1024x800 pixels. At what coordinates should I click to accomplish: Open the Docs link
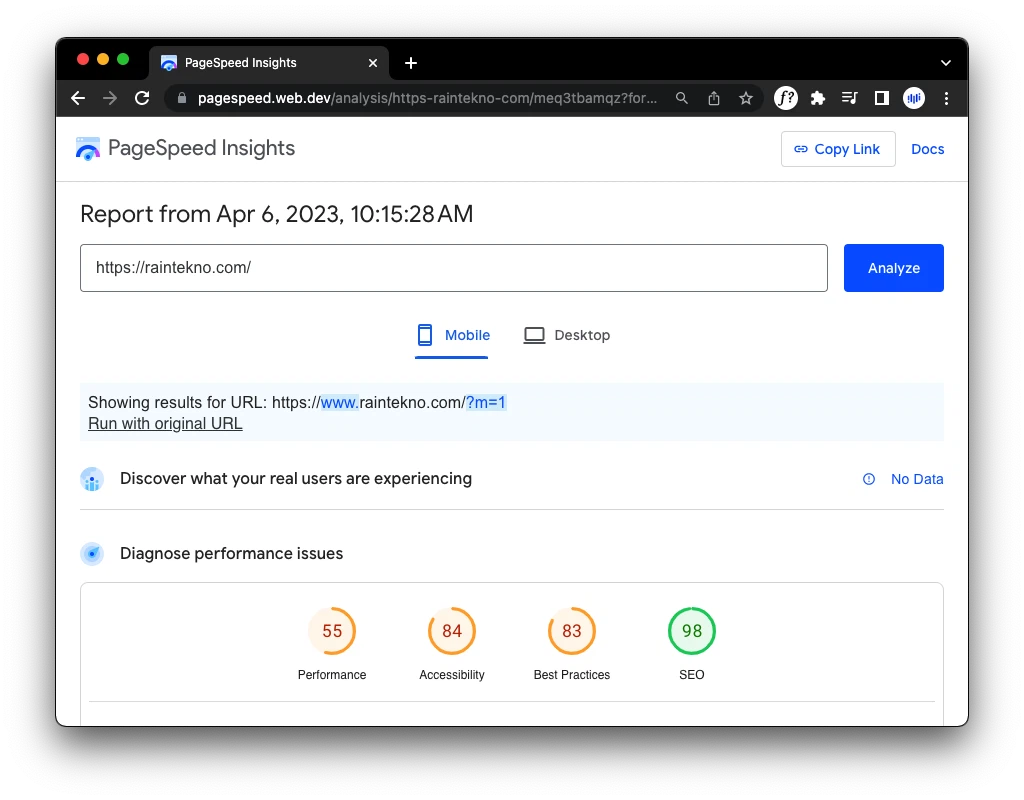click(927, 149)
